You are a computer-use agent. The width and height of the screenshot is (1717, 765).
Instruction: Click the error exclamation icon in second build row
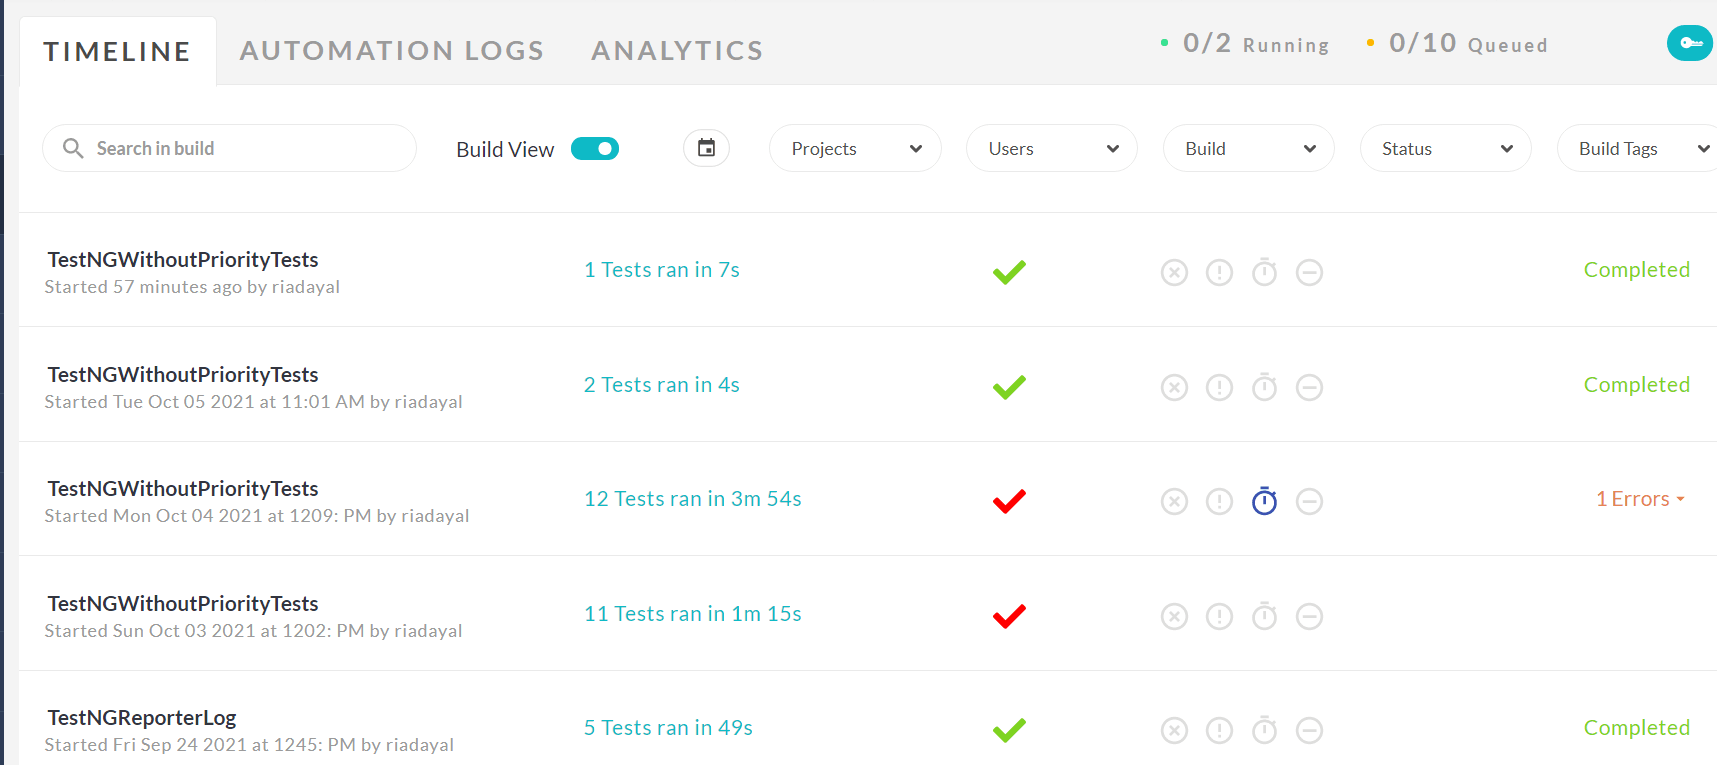[x=1219, y=387]
